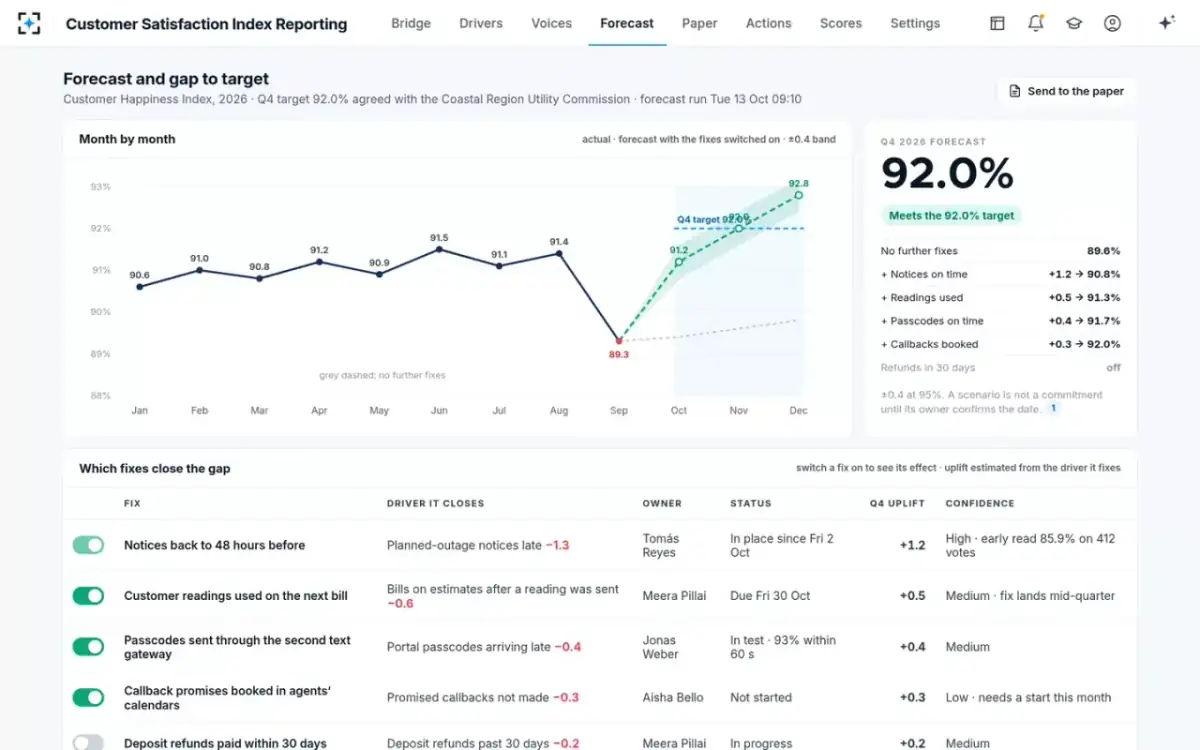1200x750 pixels.
Task: Click the + Notices on time row
Action: 1000,274
